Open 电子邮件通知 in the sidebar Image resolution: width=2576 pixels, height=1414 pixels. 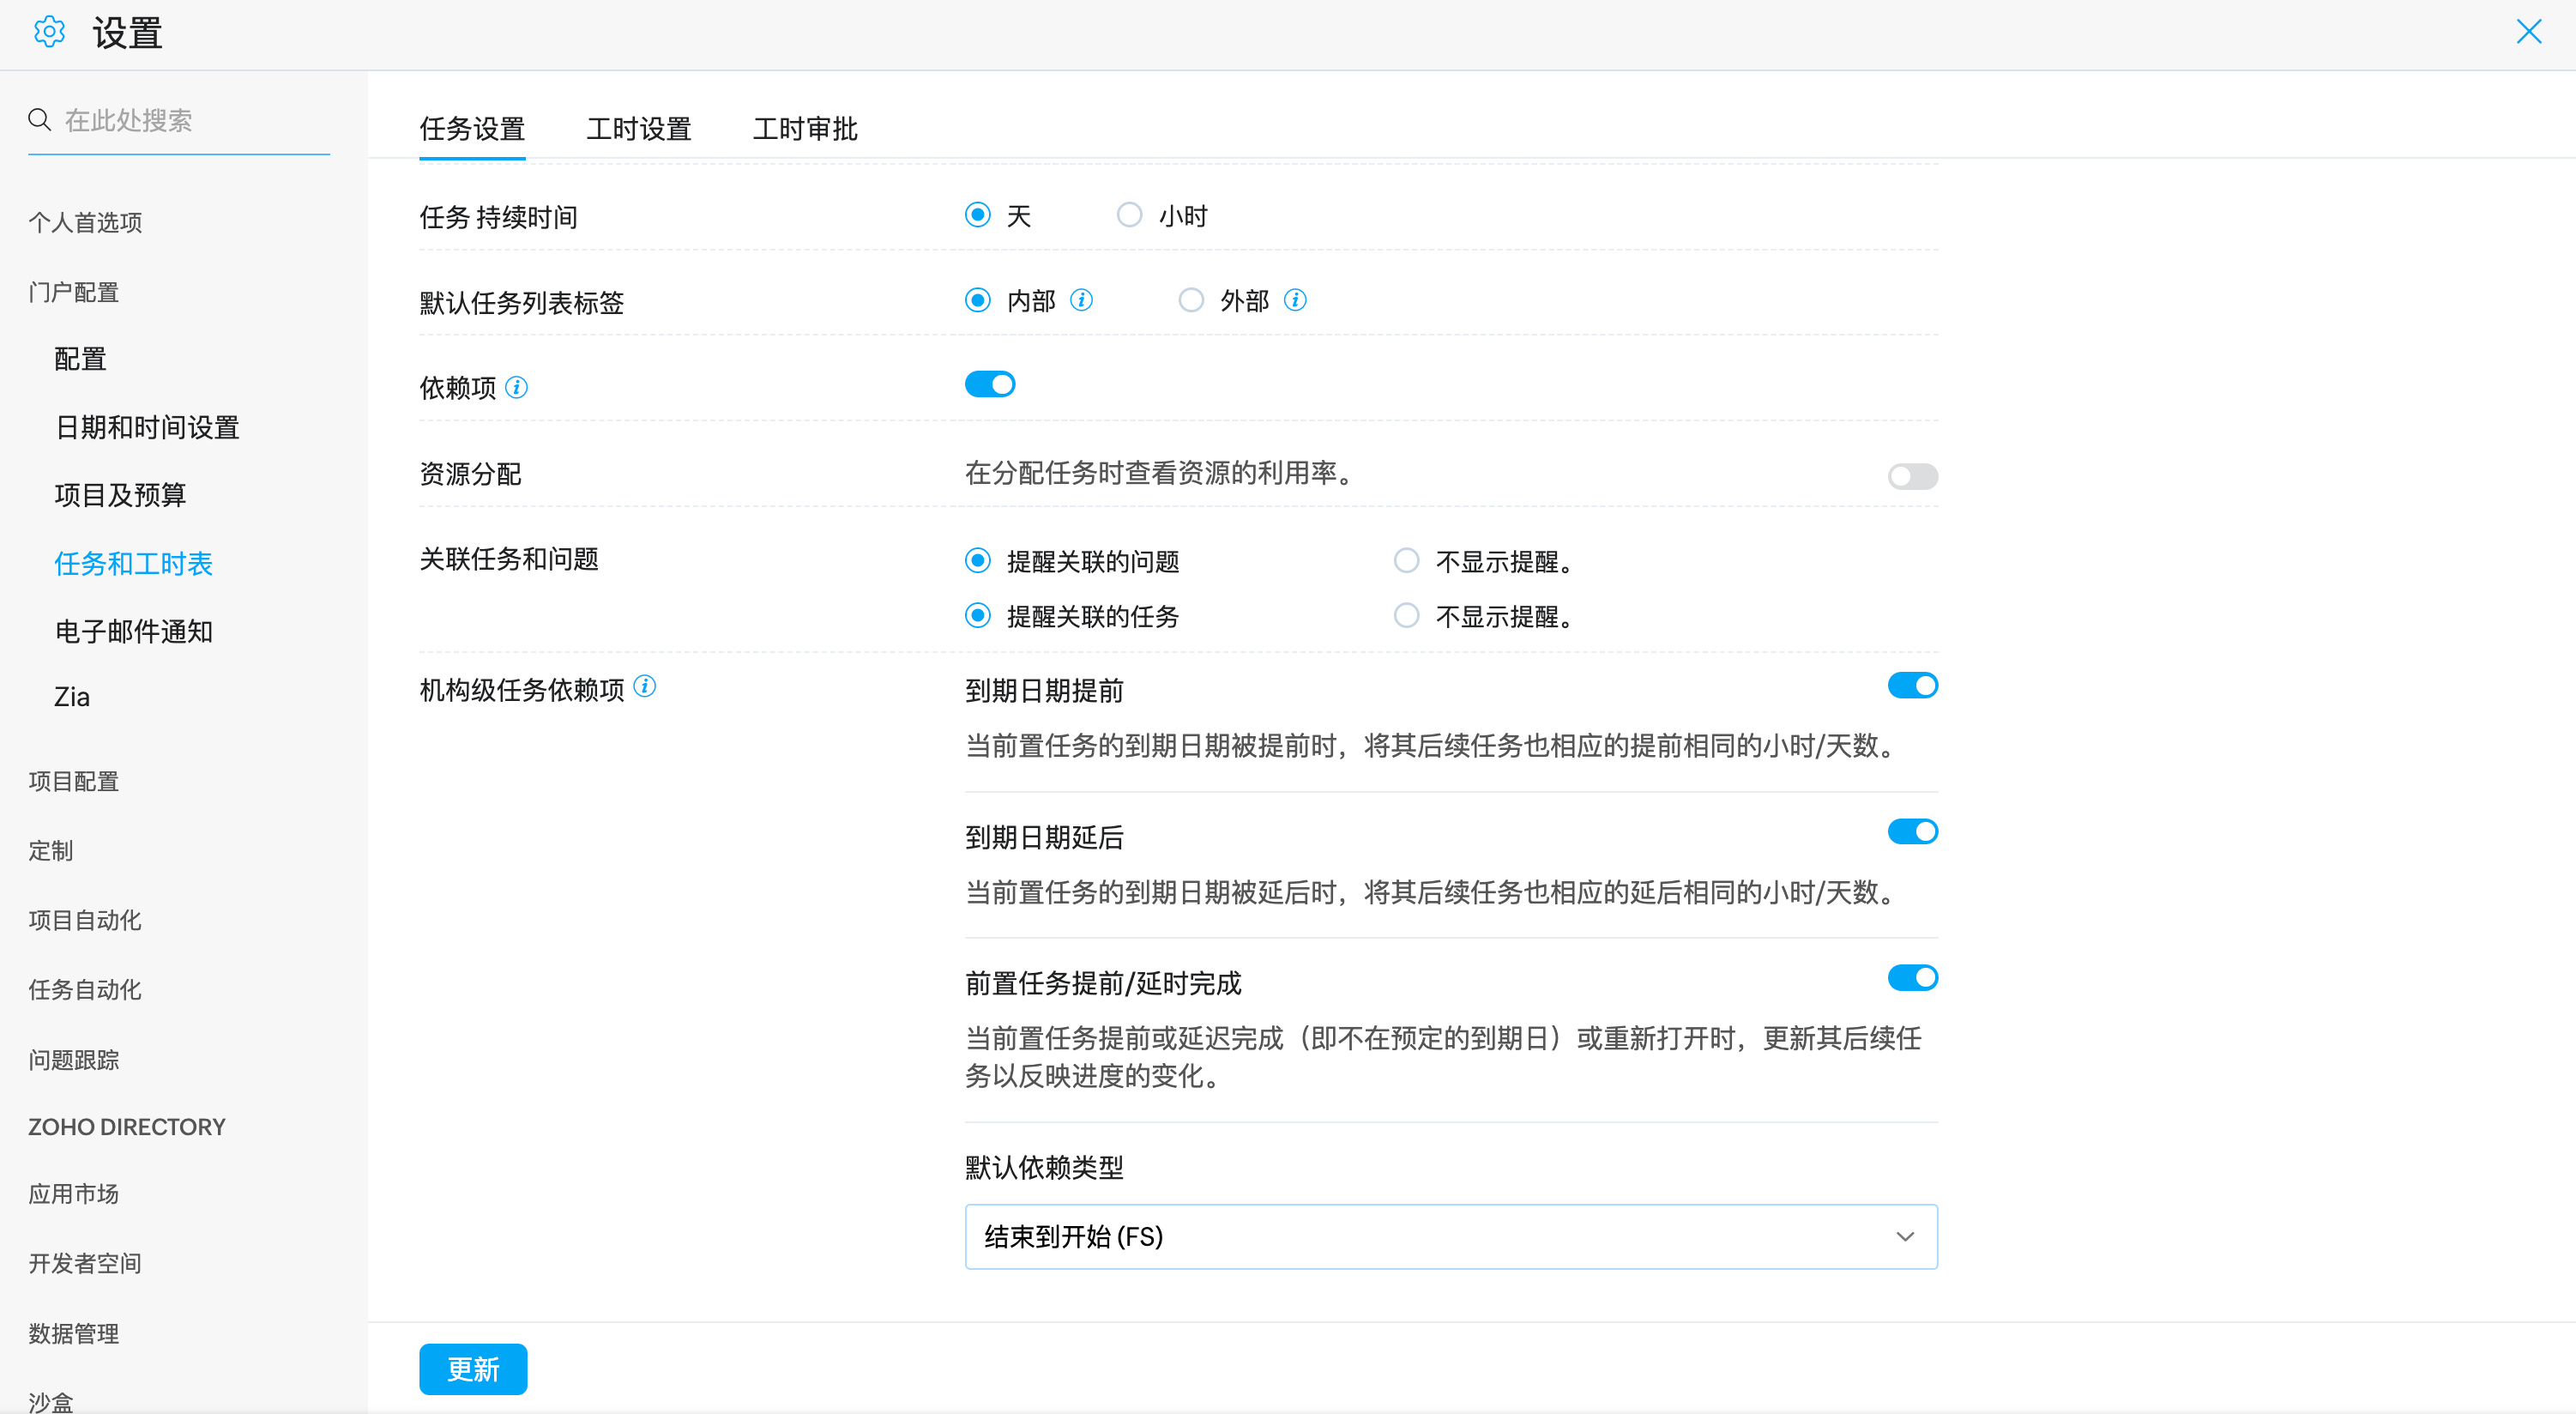pyautogui.click(x=134, y=631)
